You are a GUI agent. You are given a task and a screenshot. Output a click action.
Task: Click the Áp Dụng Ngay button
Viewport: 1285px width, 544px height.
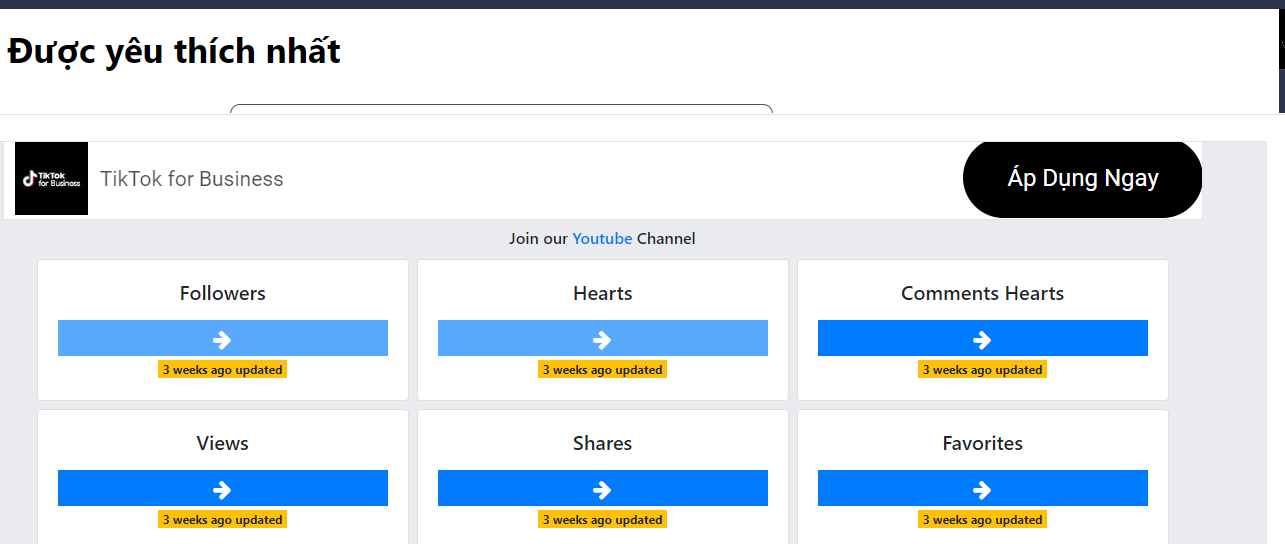[x=1082, y=179]
